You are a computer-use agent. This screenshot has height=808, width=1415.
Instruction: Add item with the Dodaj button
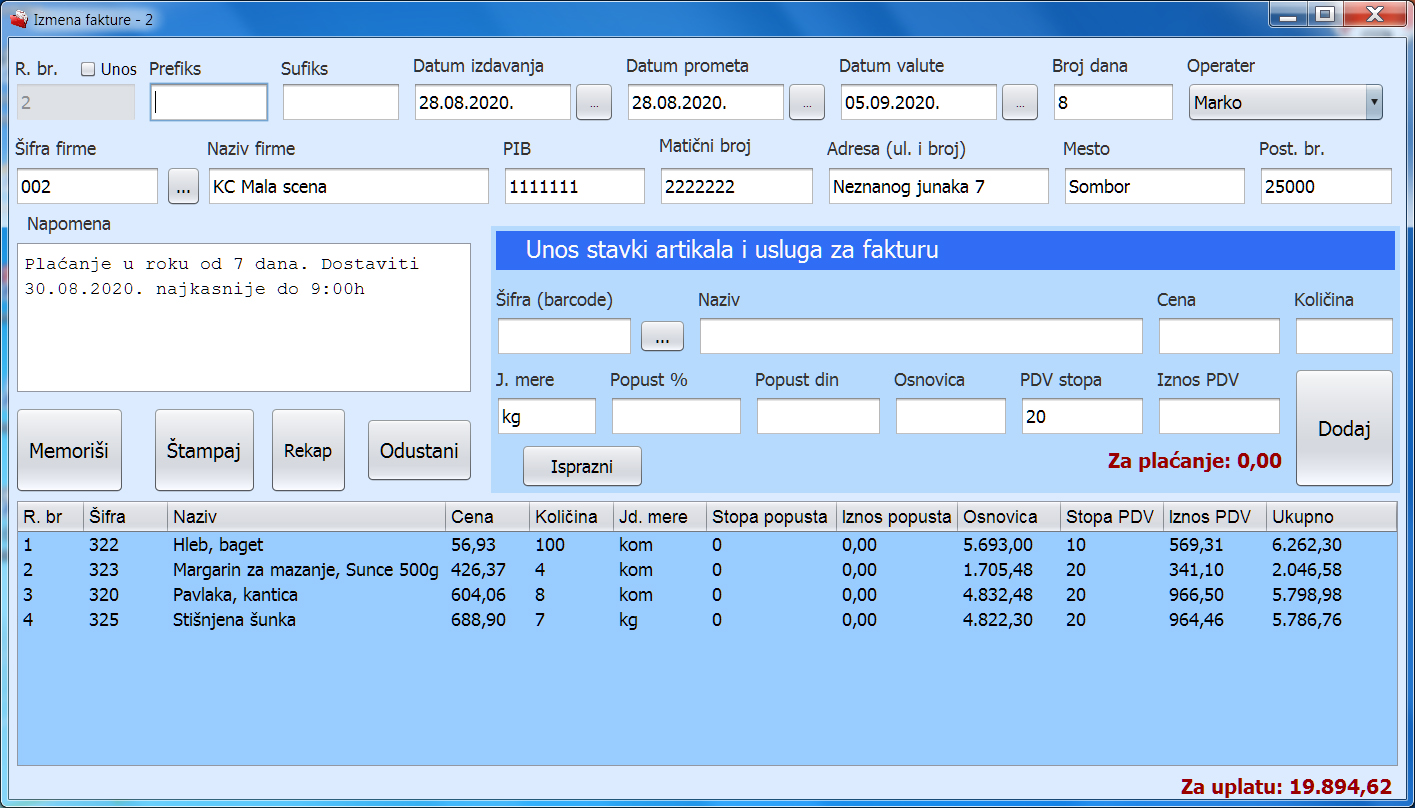pos(1344,428)
